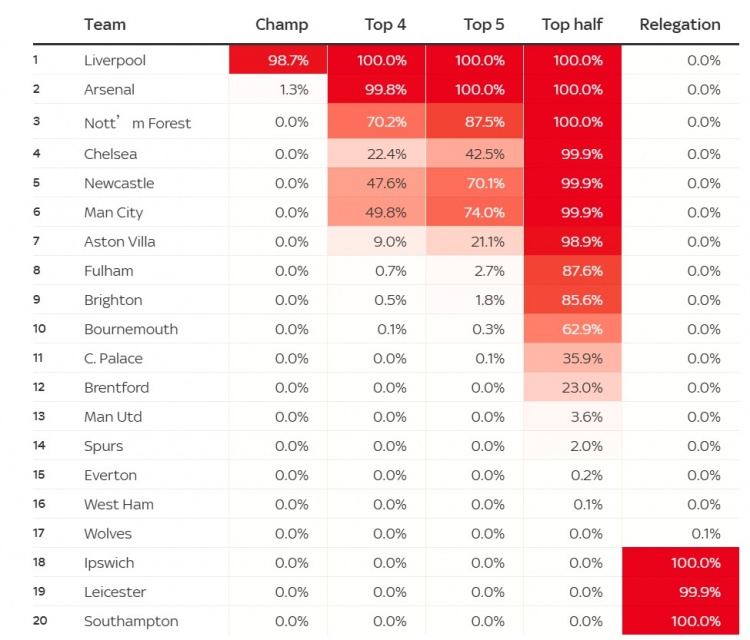Screen dimensions: 750x640
Task: Click the Team column header
Action: [x=105, y=24]
